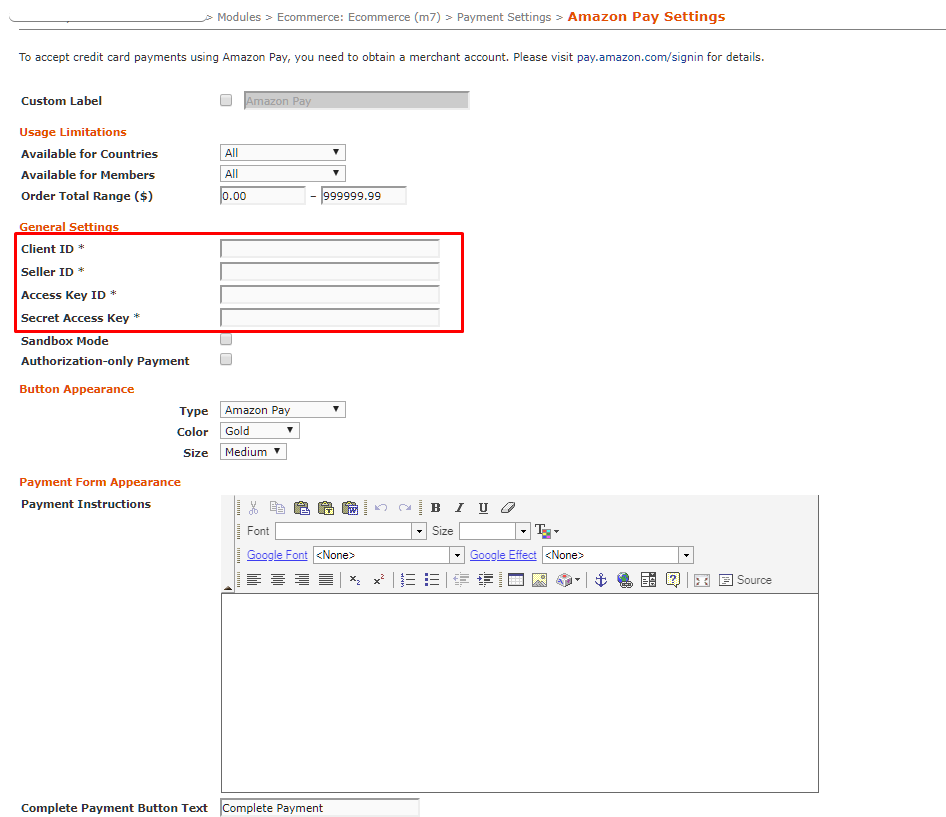Align text left

[254, 580]
